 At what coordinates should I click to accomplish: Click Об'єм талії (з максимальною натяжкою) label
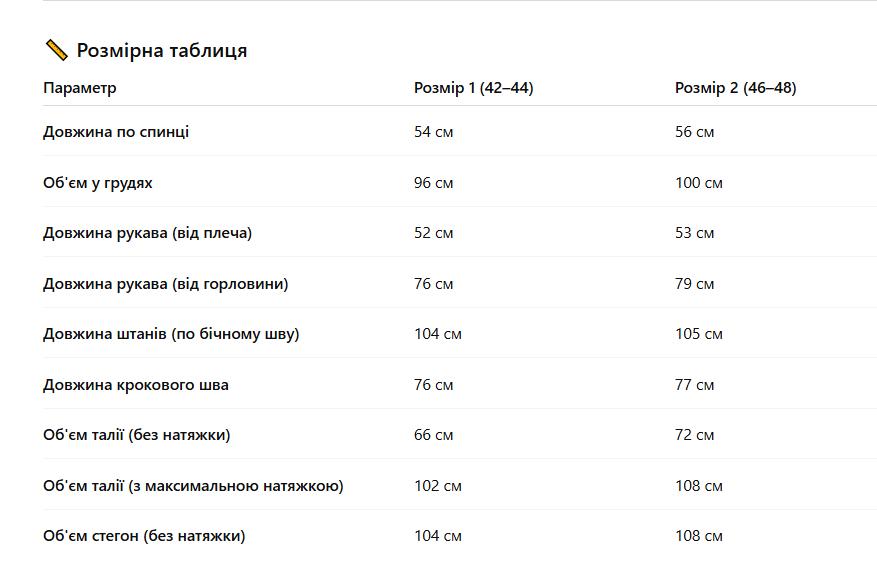(x=193, y=486)
